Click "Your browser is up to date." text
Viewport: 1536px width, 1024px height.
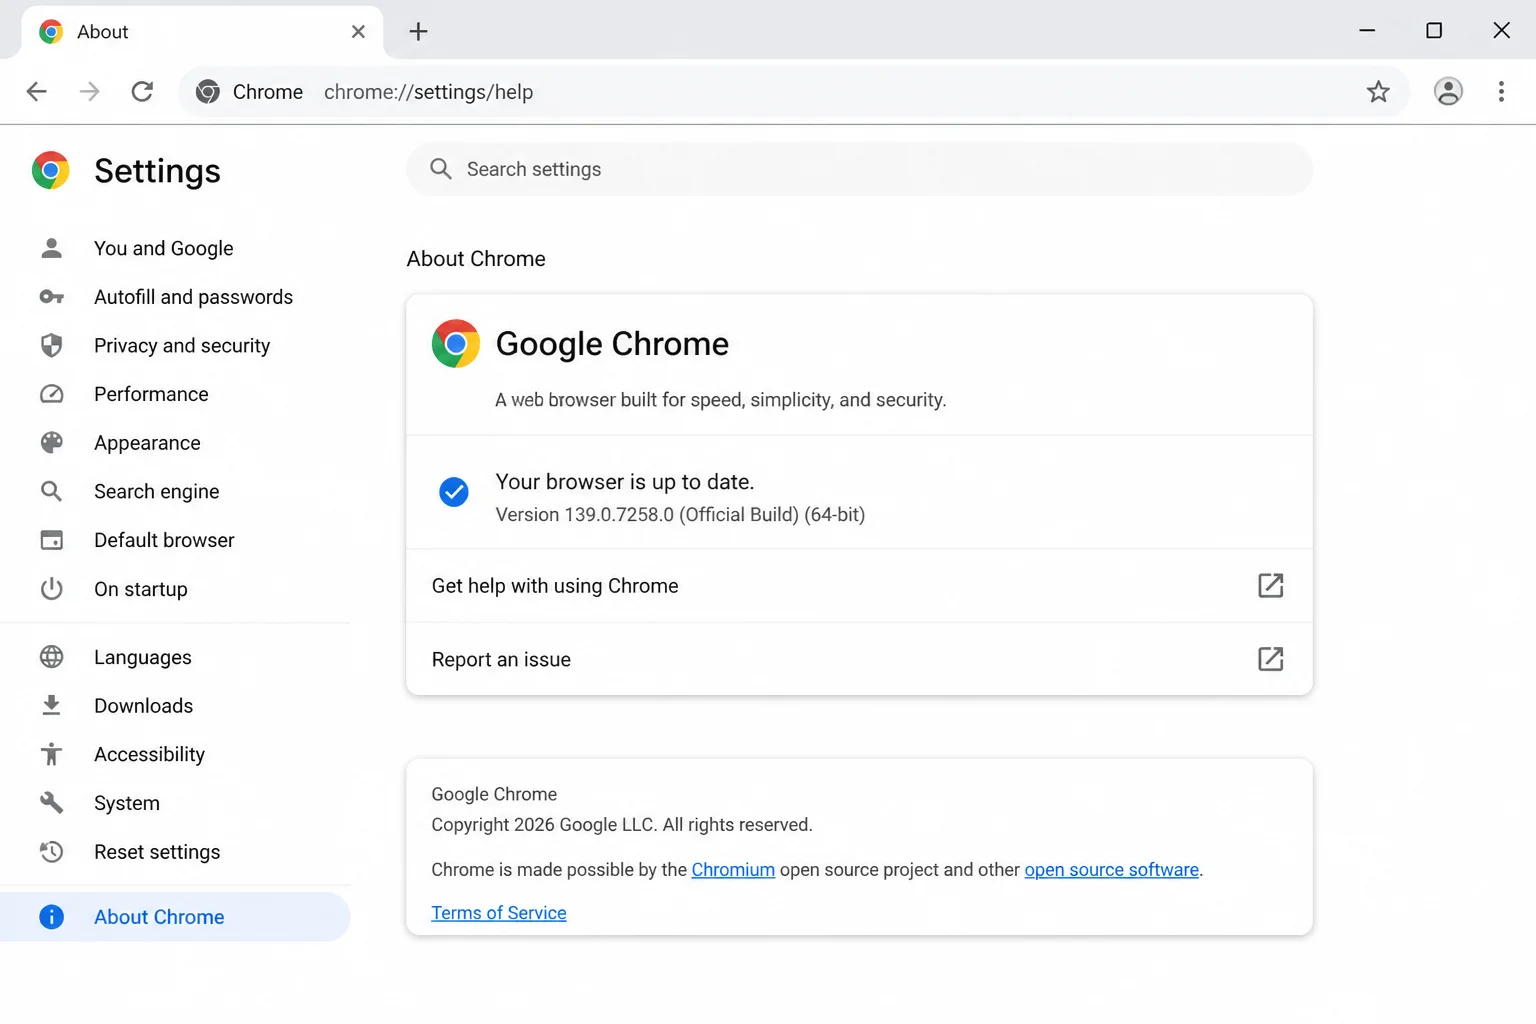625,482
